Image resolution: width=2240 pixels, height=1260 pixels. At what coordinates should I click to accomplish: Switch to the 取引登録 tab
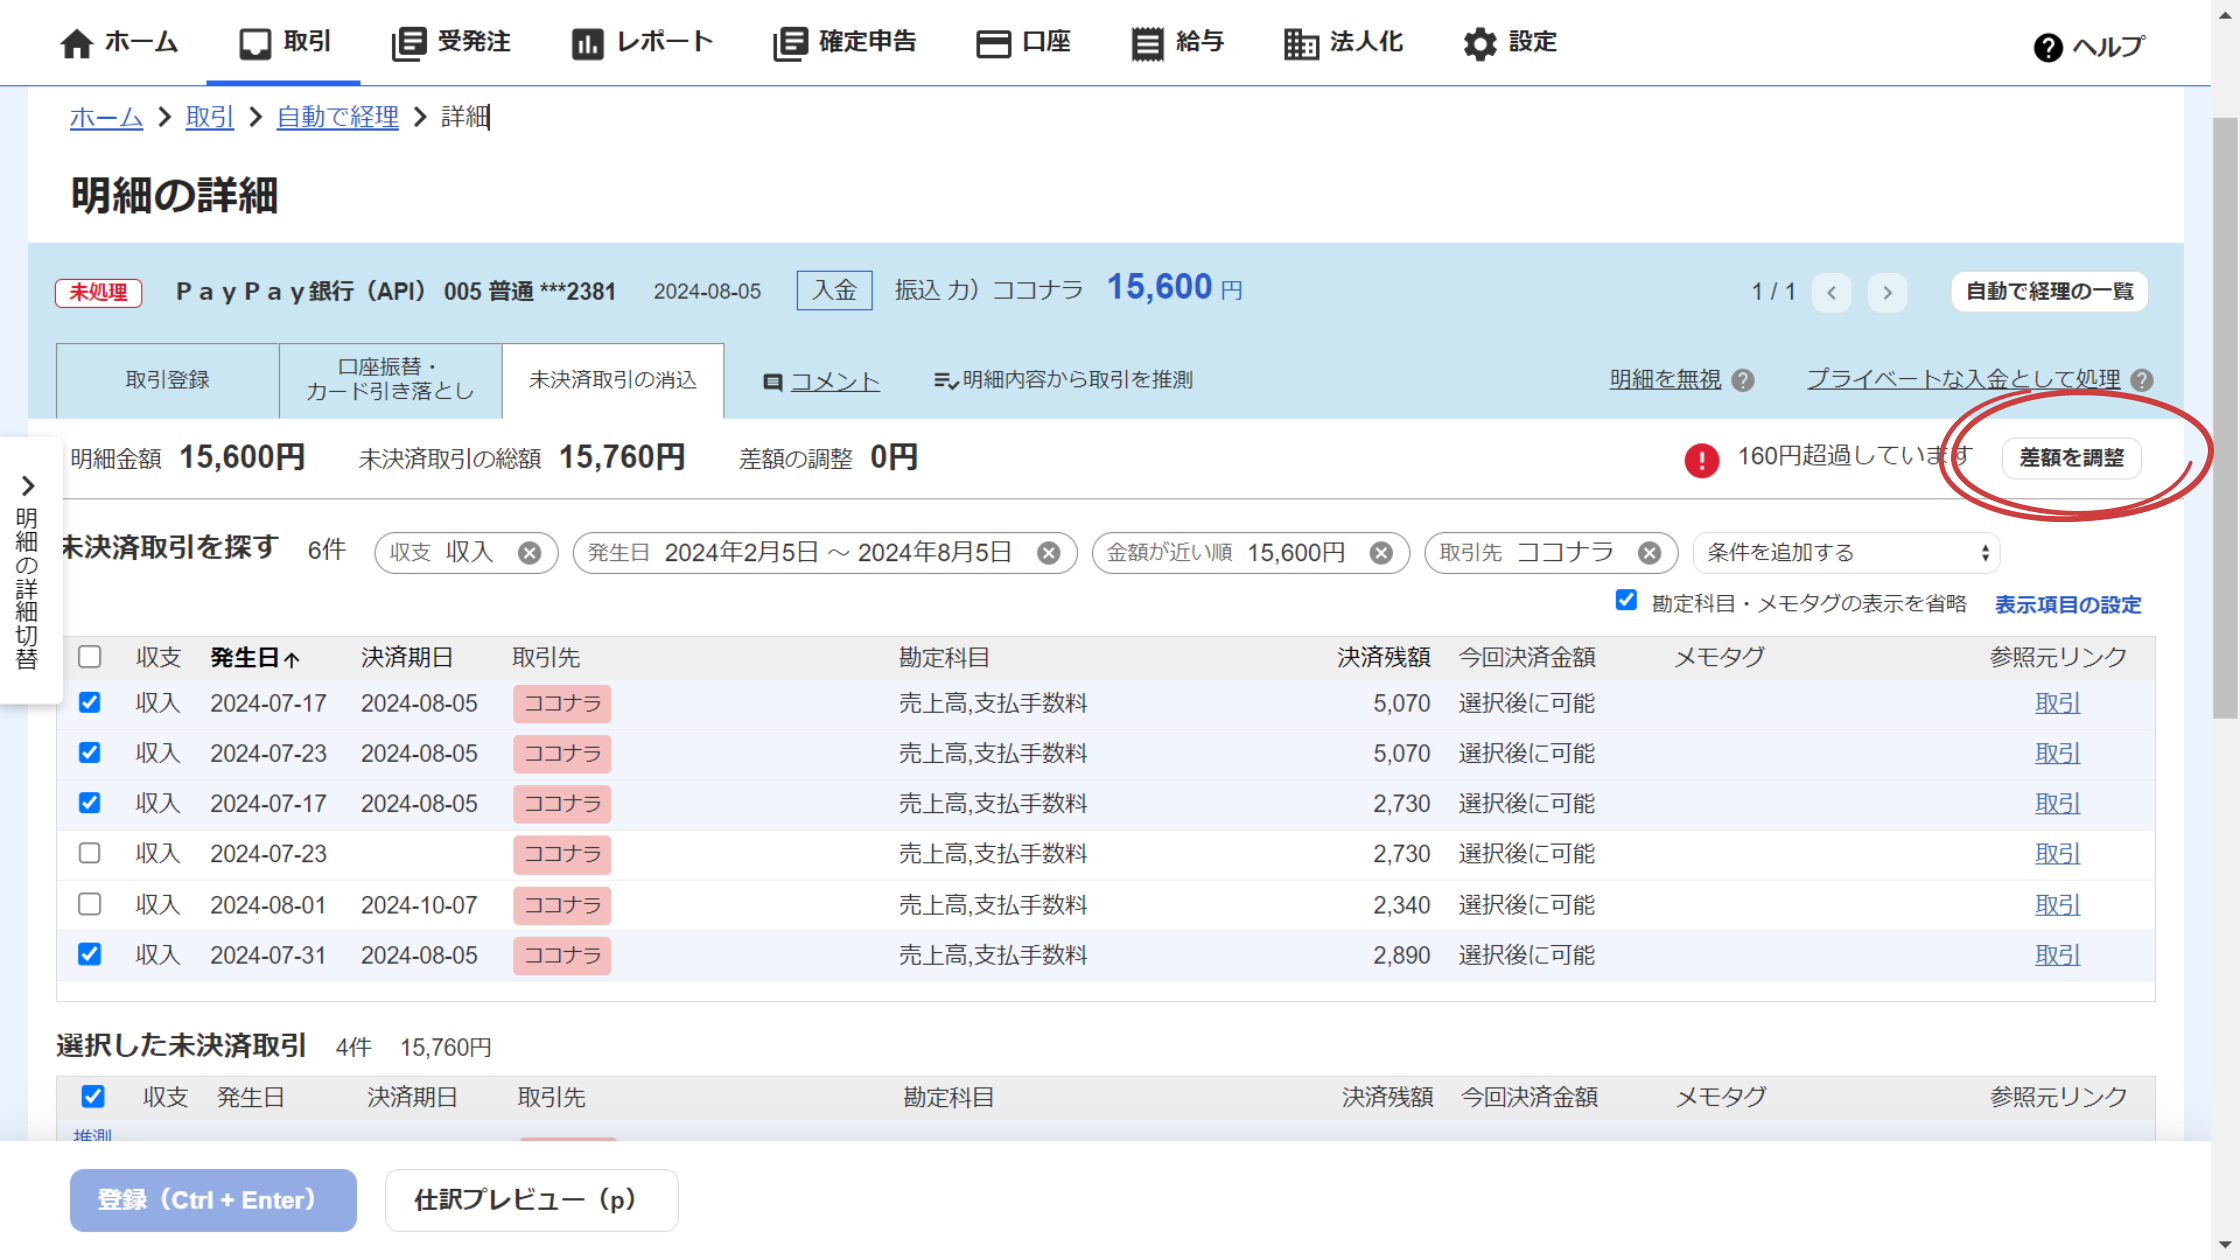click(167, 380)
